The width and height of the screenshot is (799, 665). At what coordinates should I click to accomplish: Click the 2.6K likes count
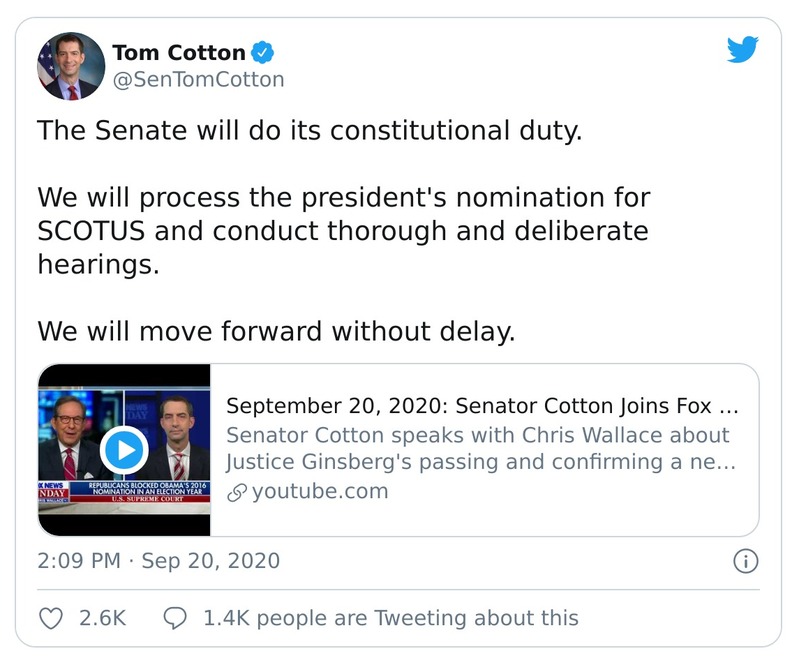102,618
